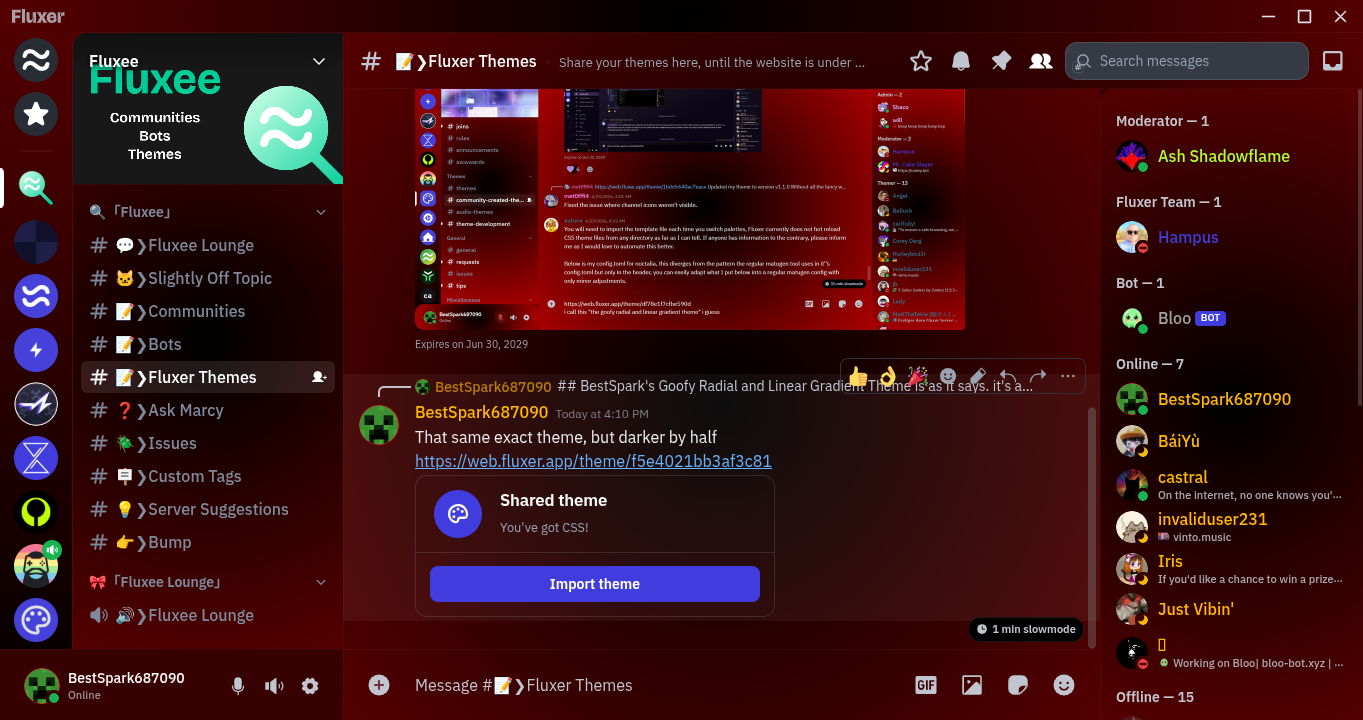Toggle the member list visibility
This screenshot has width=1363, height=720.
pos(1041,61)
